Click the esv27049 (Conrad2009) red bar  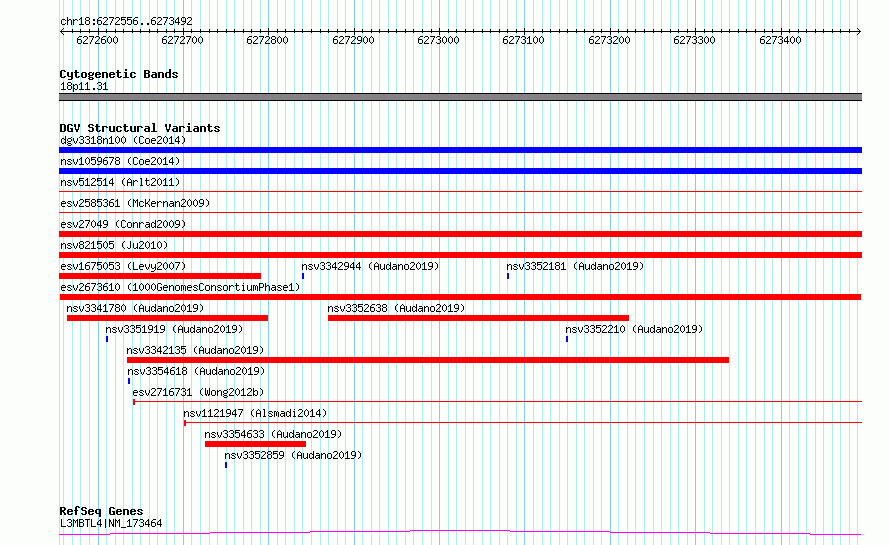pos(460,234)
